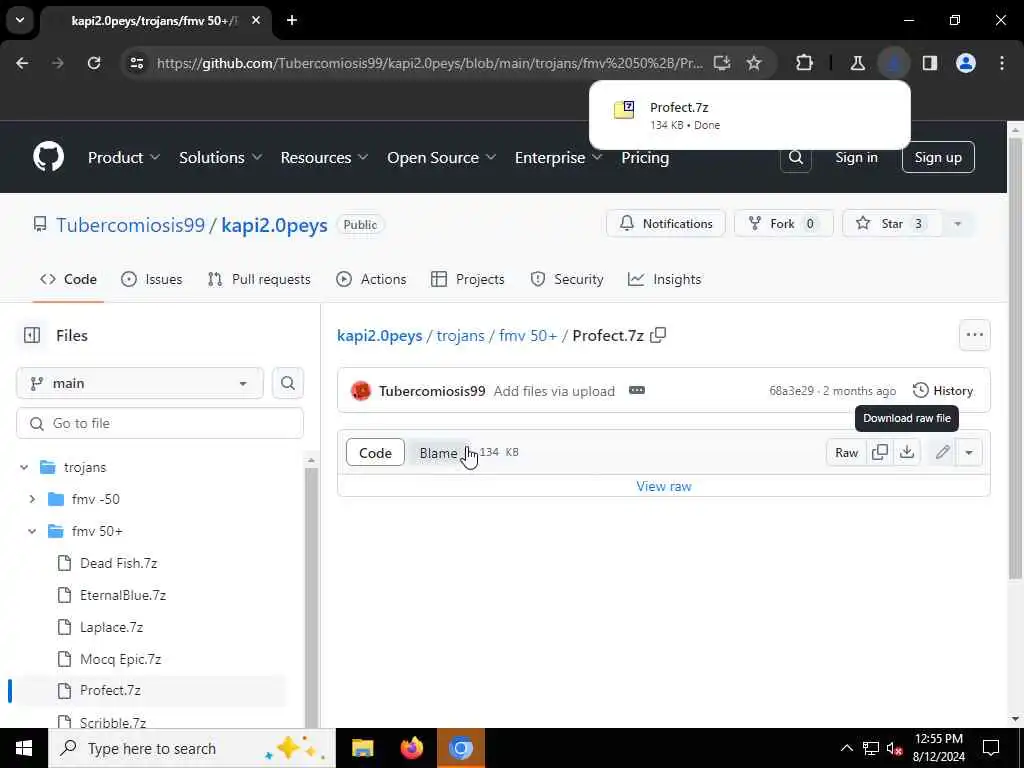Collapse the fmv 50+ folder chevron
This screenshot has height=768, width=1024.
(x=32, y=532)
